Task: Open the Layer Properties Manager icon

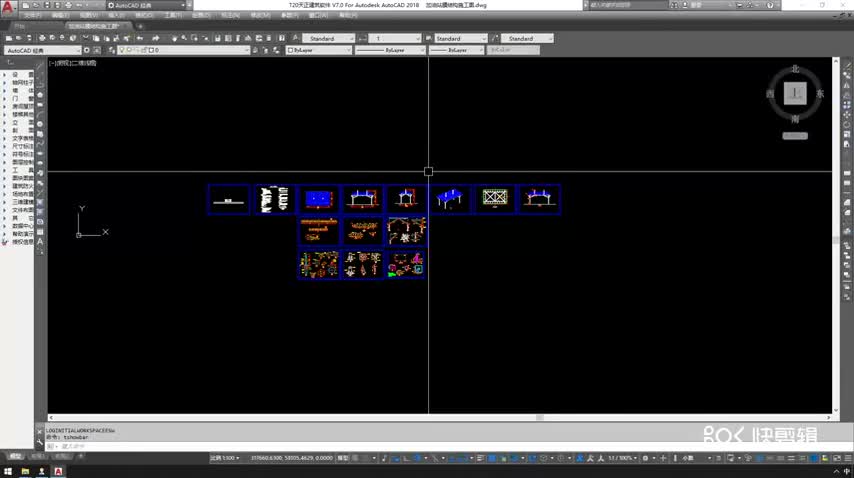Action: pyautogui.click(x=112, y=50)
